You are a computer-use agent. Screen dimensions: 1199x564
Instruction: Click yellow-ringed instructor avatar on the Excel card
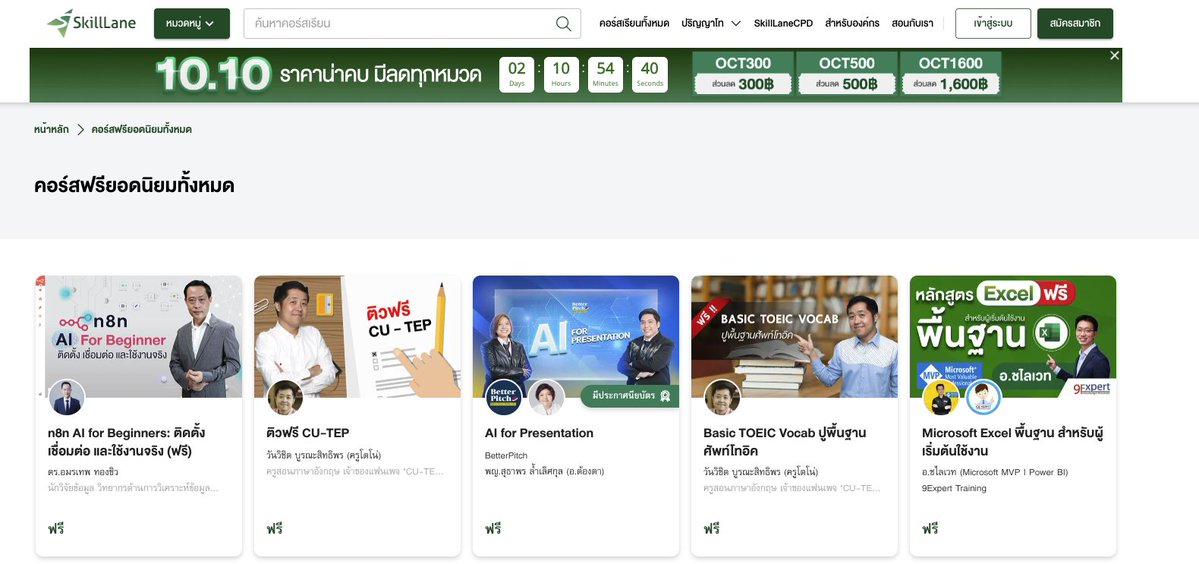(941, 397)
